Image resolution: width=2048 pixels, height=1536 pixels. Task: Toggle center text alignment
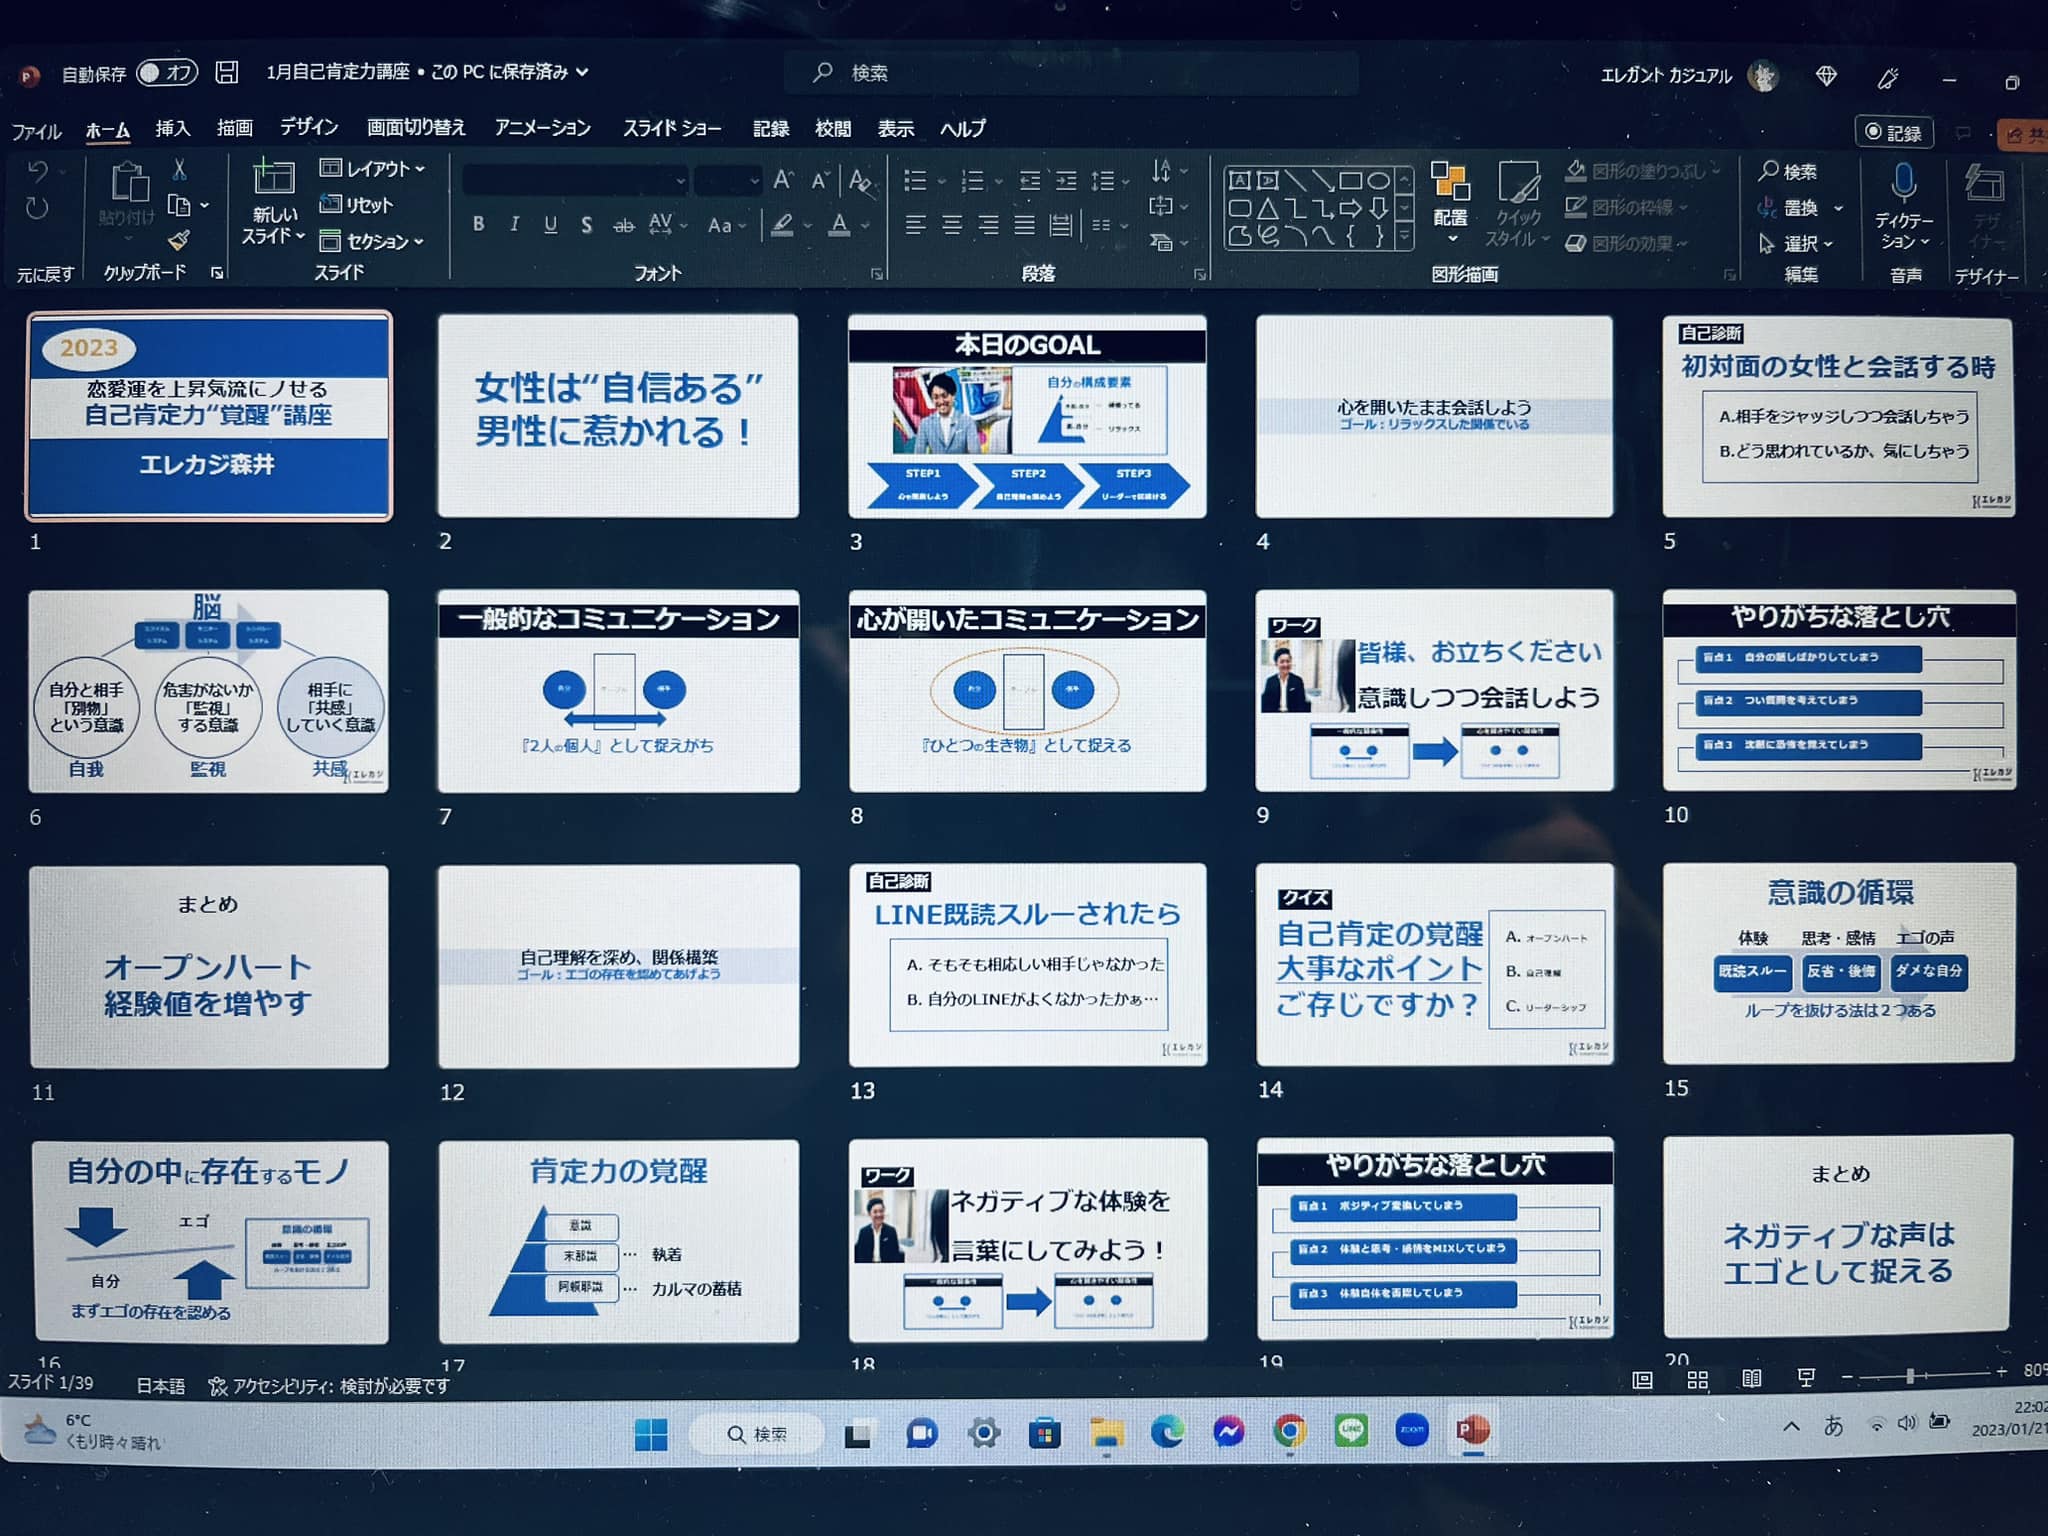coord(952,225)
